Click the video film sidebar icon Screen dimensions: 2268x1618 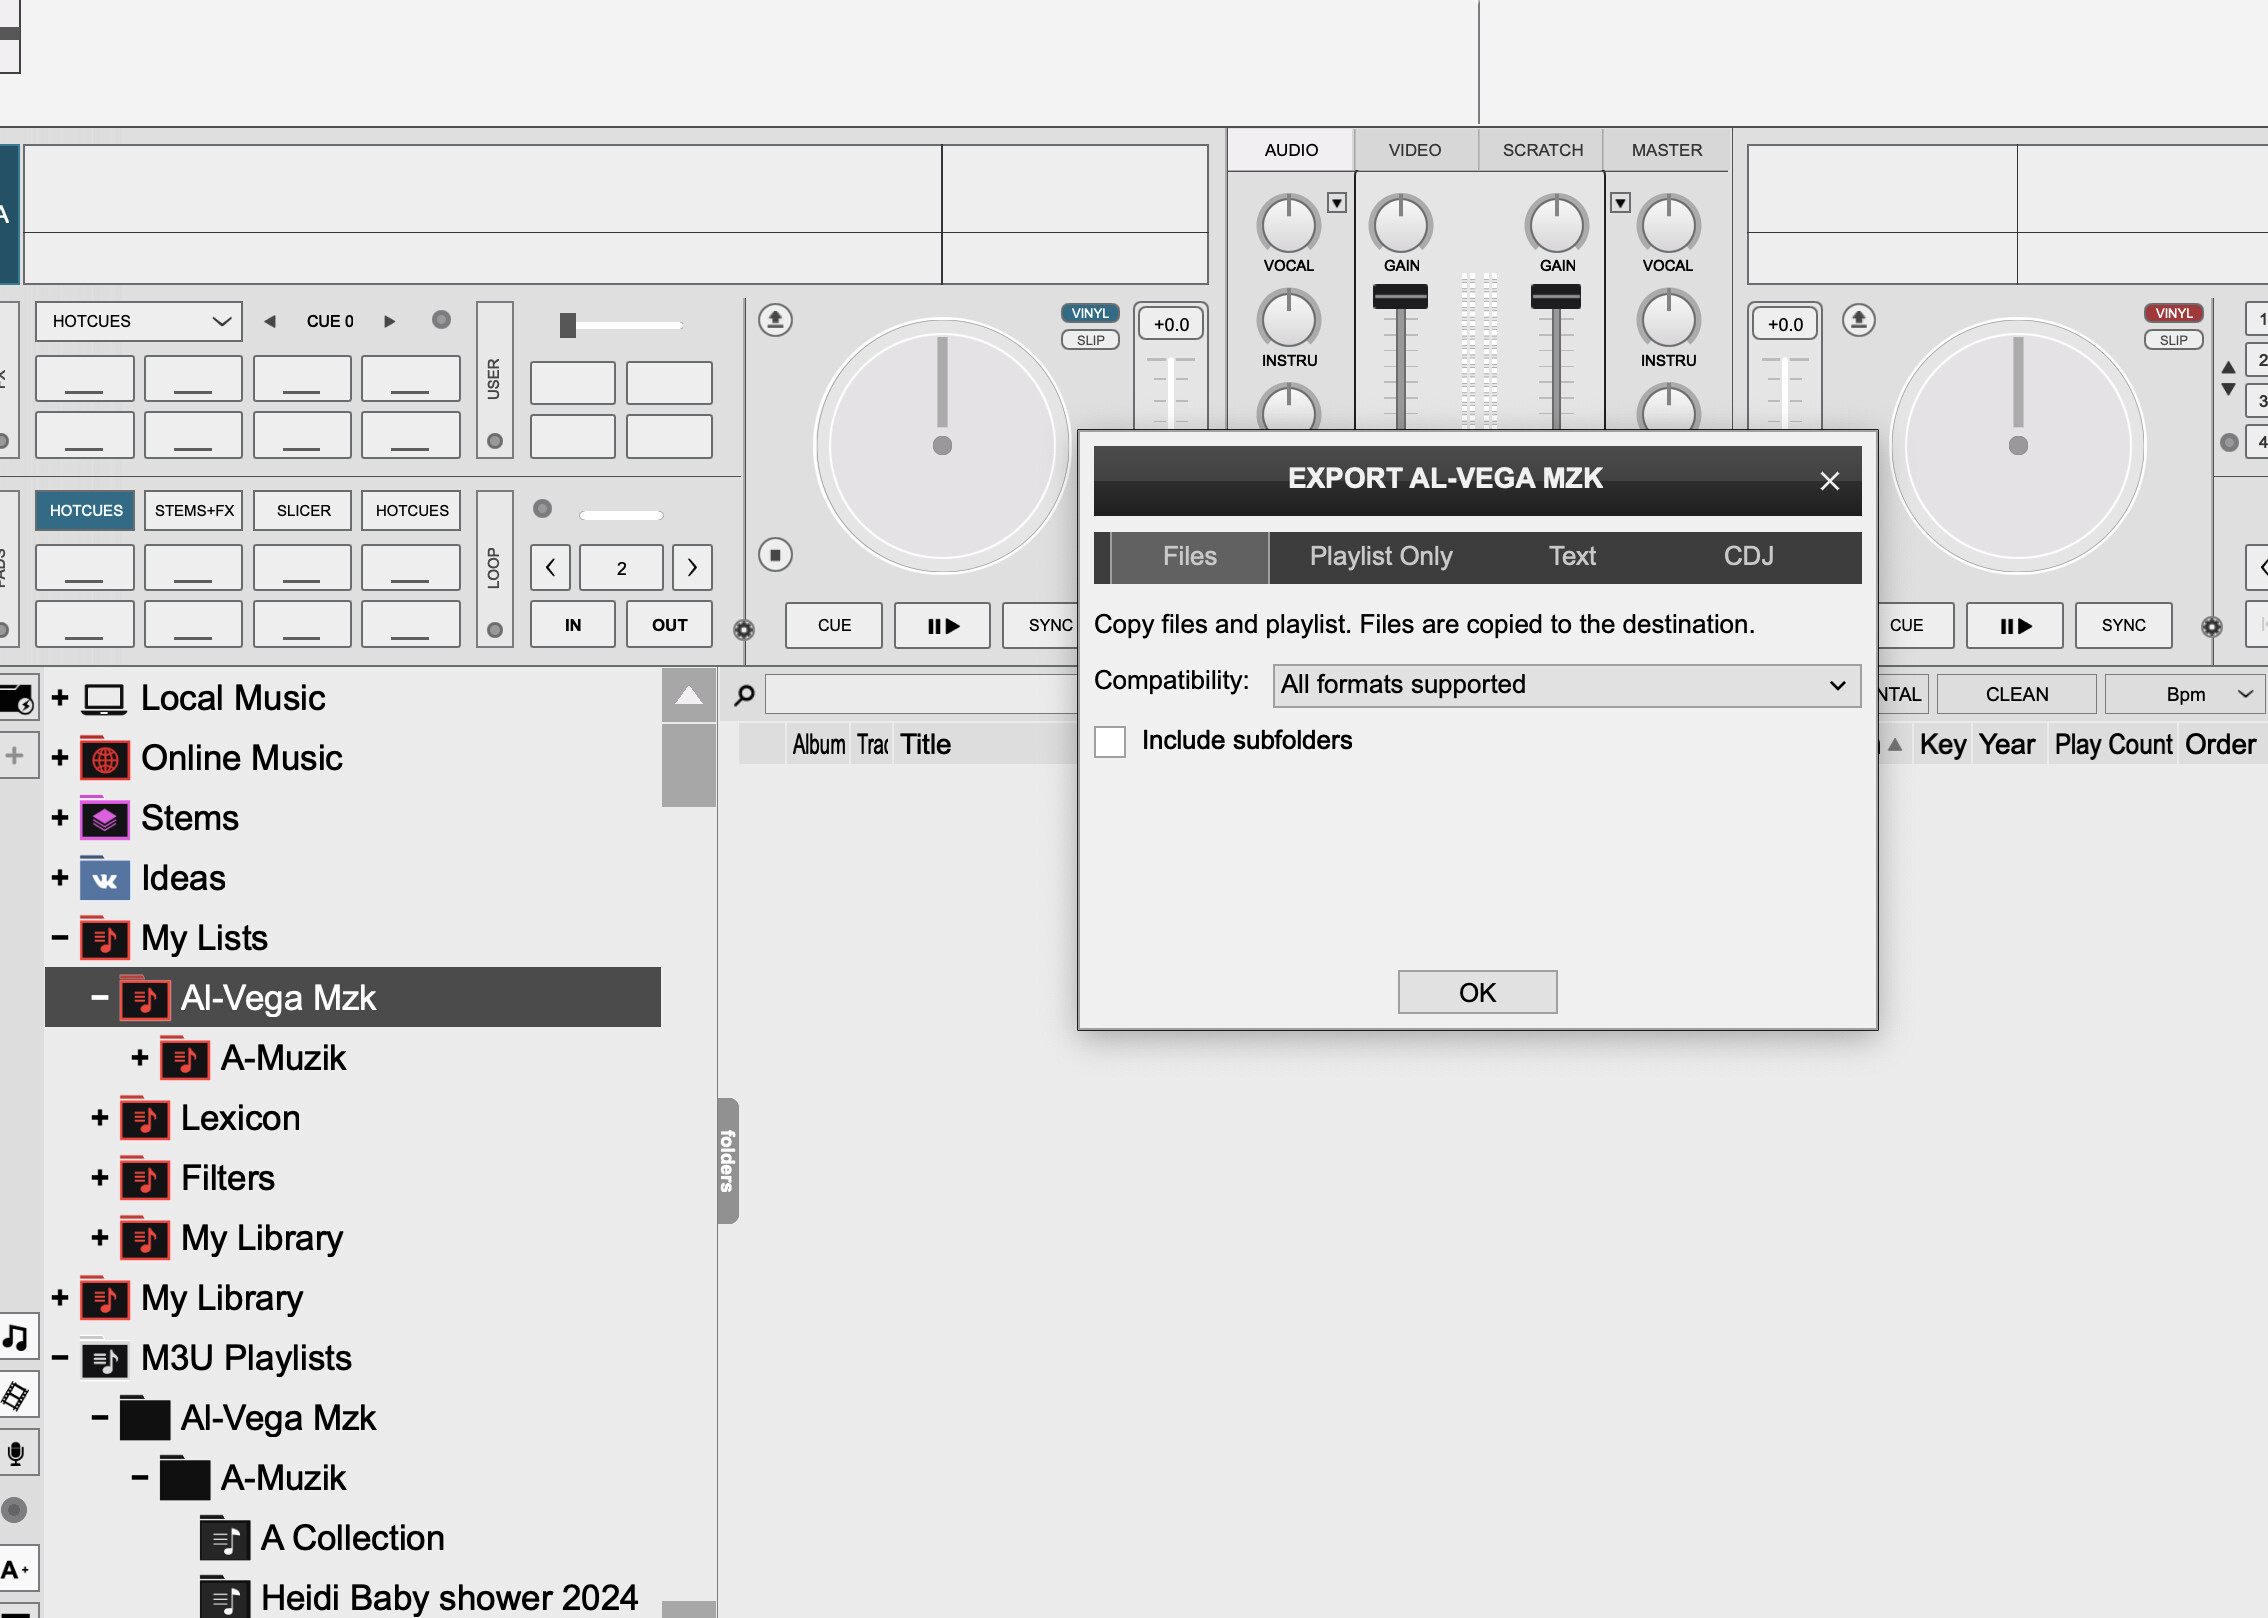(x=16, y=1395)
